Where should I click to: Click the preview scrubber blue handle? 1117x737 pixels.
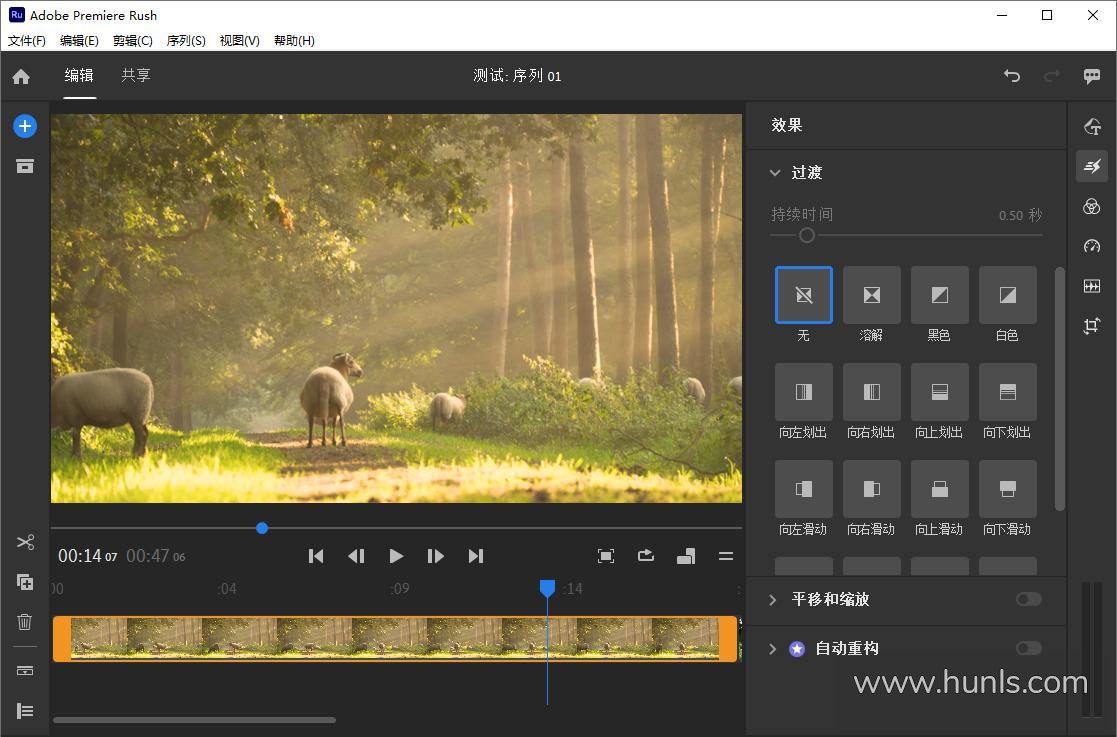pos(262,528)
